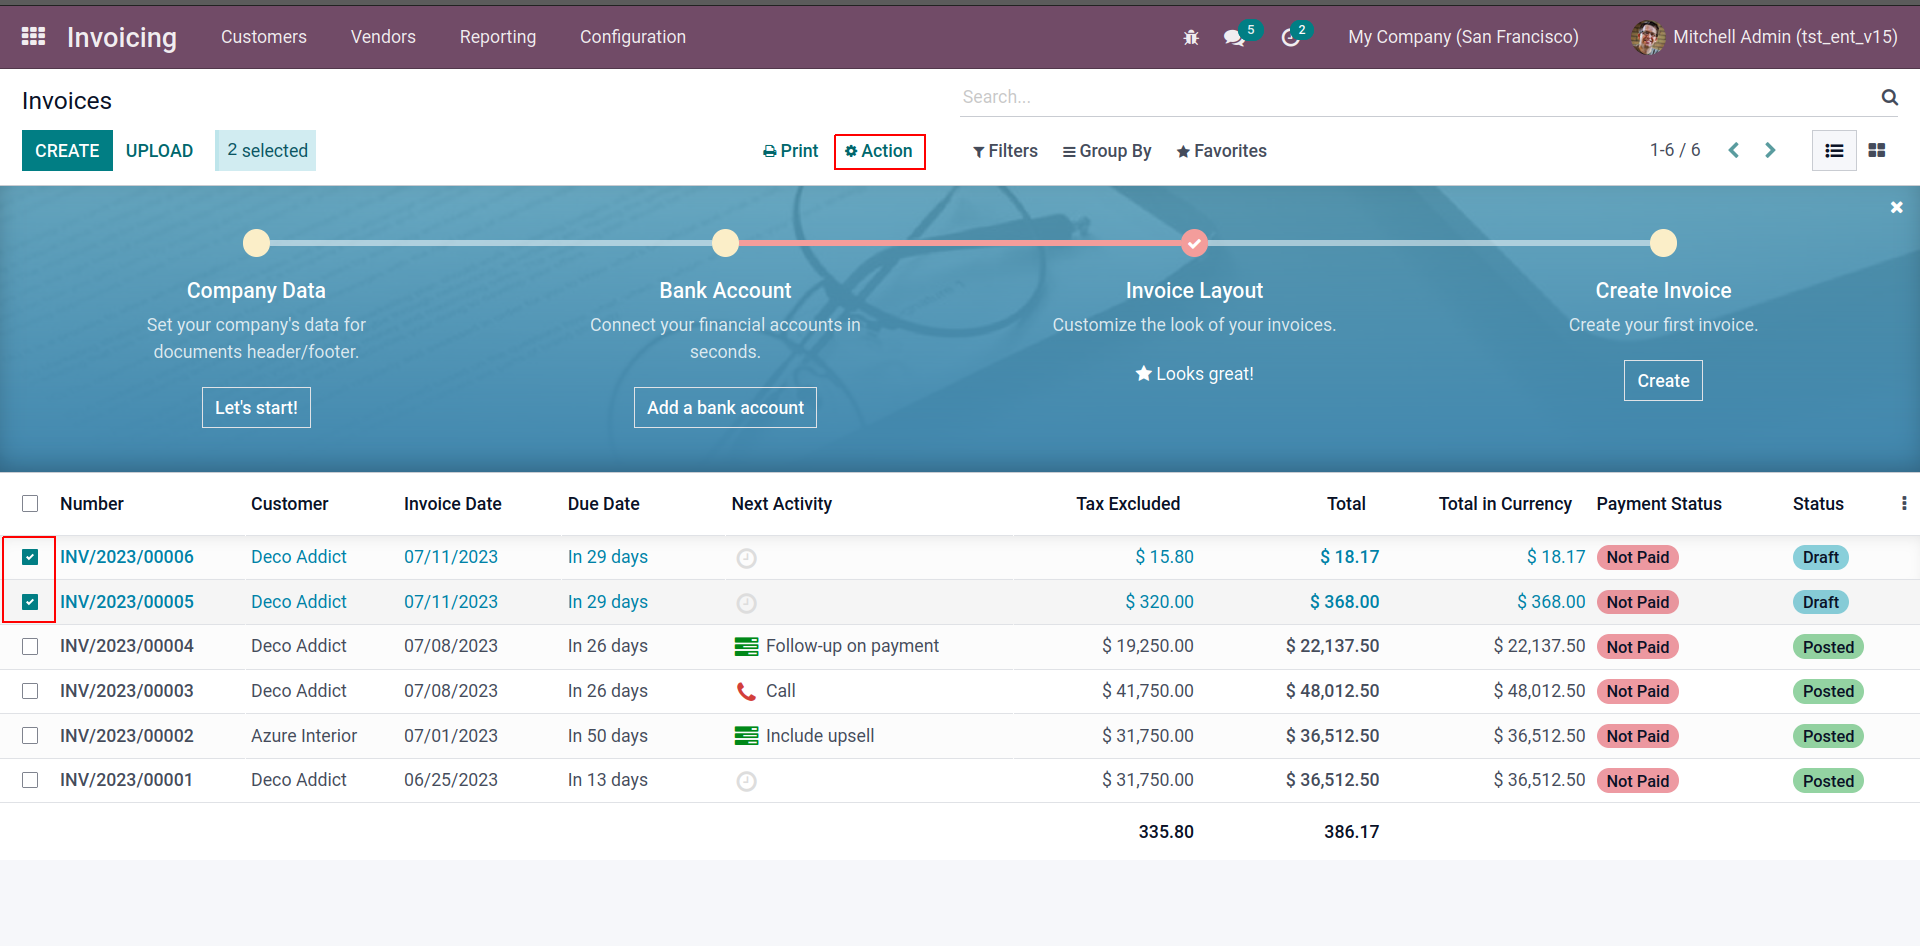Check the INV/2023/00003 row checkbox
Viewport: 1920px width, 946px height.
pyautogui.click(x=30, y=691)
